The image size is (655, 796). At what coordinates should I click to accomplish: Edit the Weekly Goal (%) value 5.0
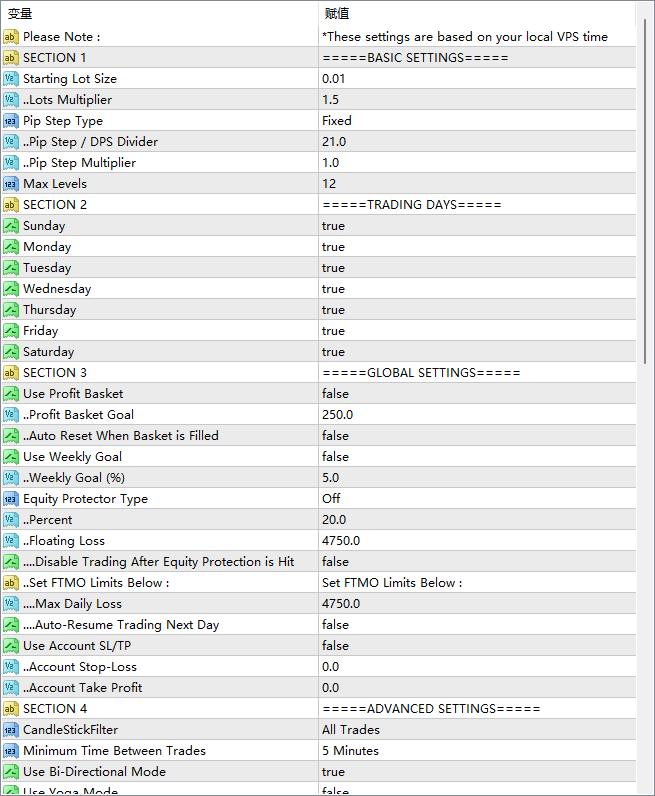click(x=477, y=478)
